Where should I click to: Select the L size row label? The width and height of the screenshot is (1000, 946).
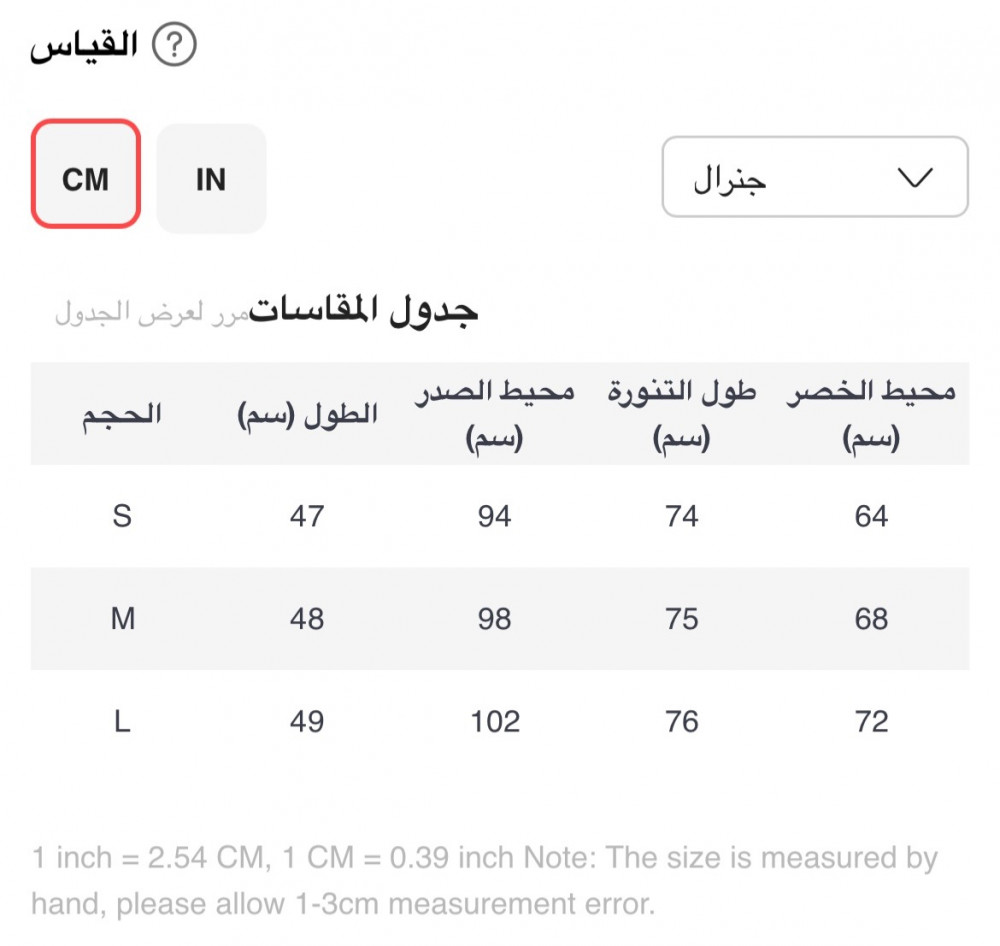pos(122,721)
